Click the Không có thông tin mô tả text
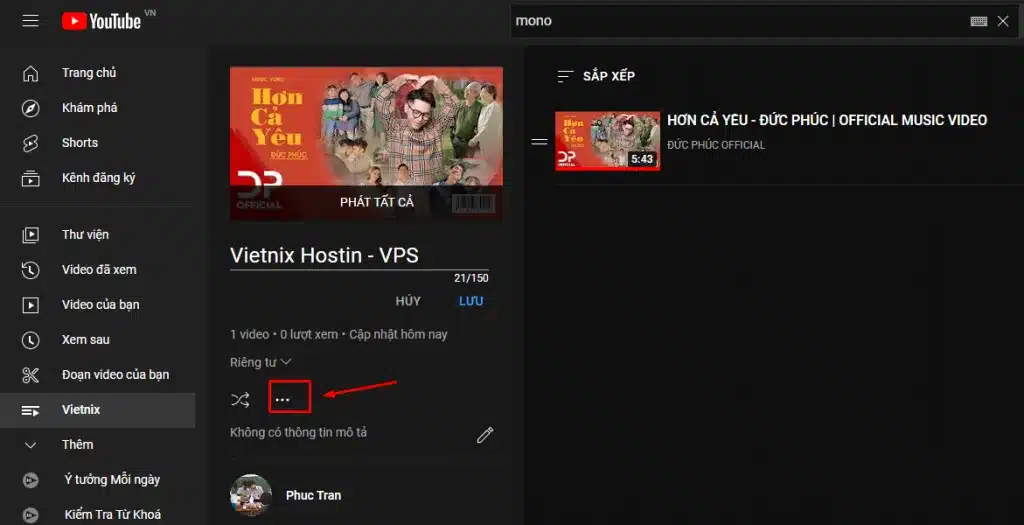The width and height of the screenshot is (1024, 525). [298, 432]
